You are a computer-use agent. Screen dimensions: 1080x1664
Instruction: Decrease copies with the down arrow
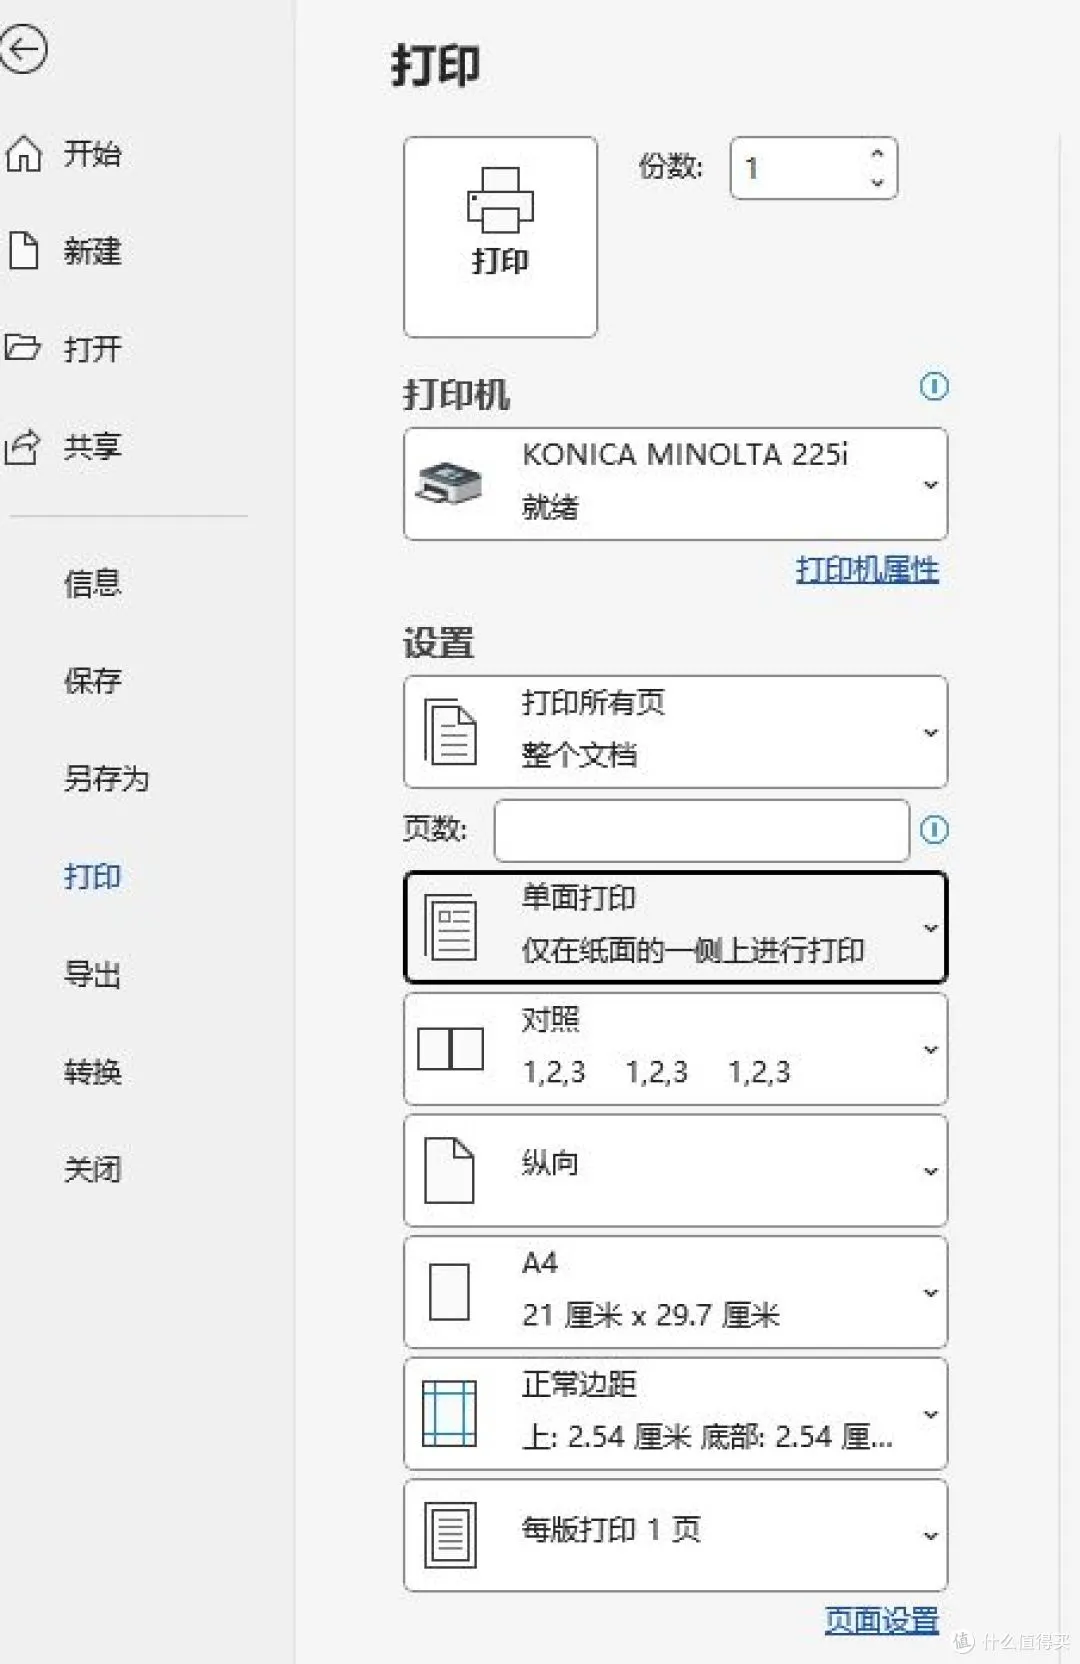pos(877,182)
